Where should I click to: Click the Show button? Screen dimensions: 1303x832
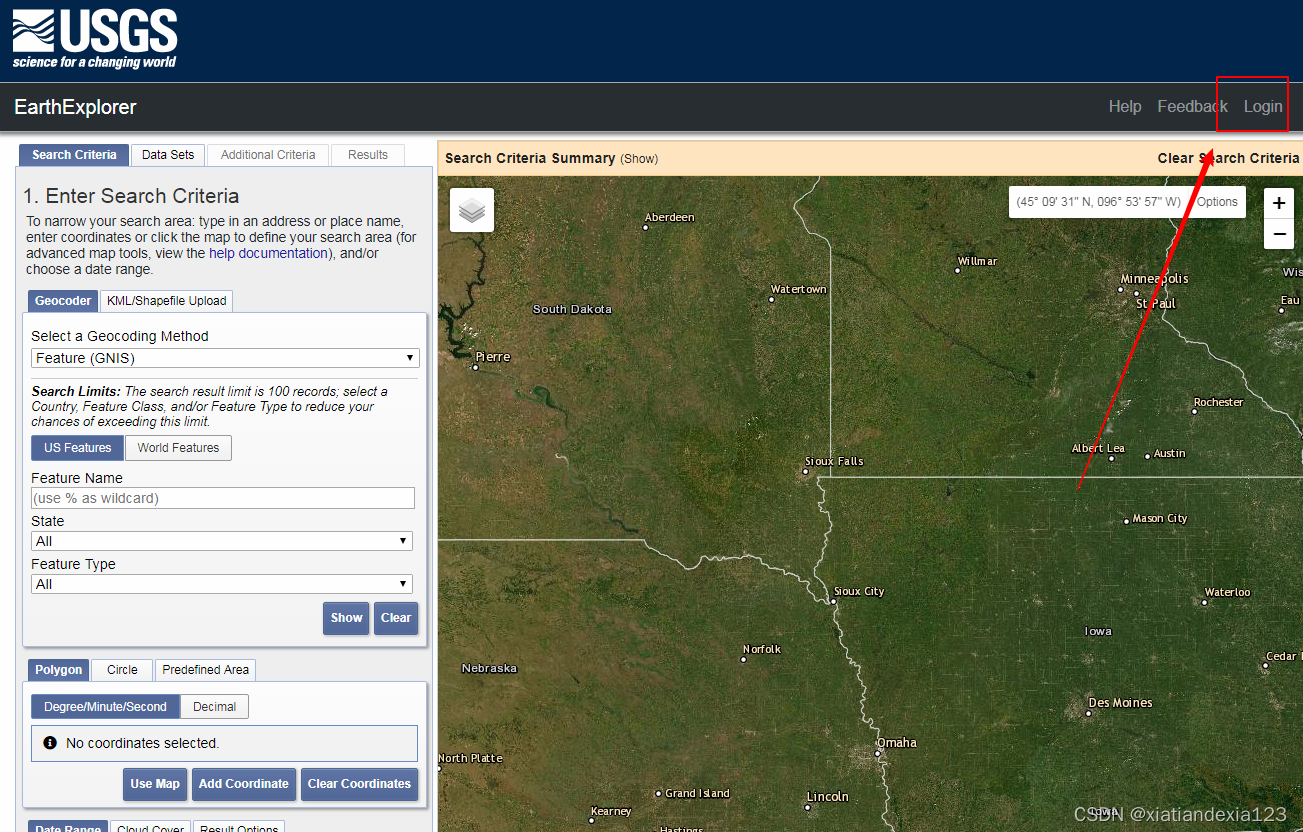pos(347,618)
